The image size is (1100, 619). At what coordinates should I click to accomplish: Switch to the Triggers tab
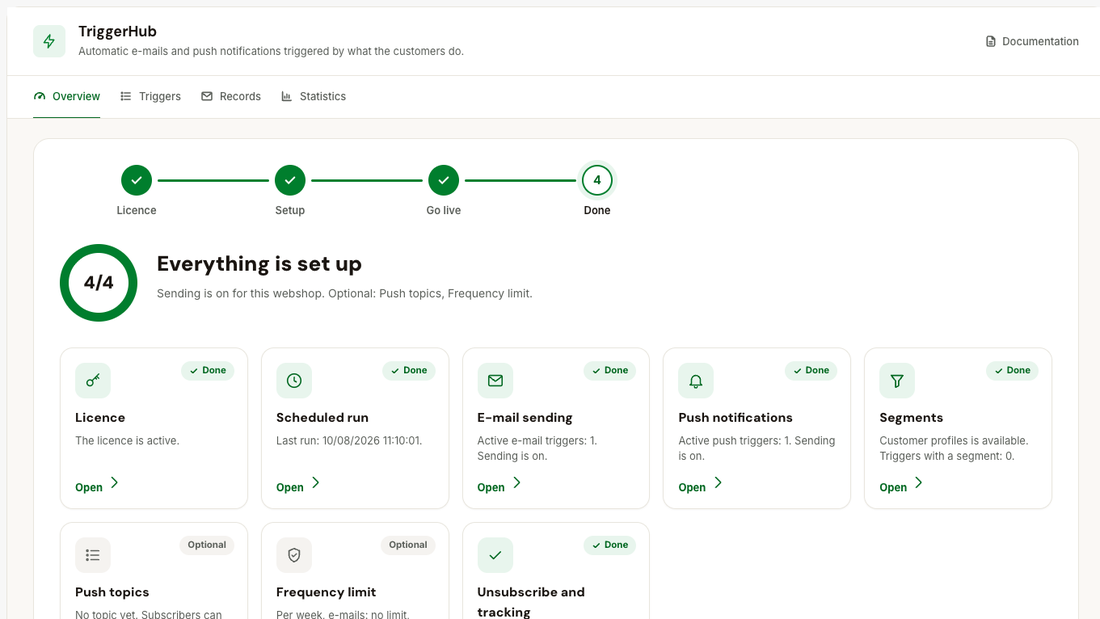pos(150,96)
